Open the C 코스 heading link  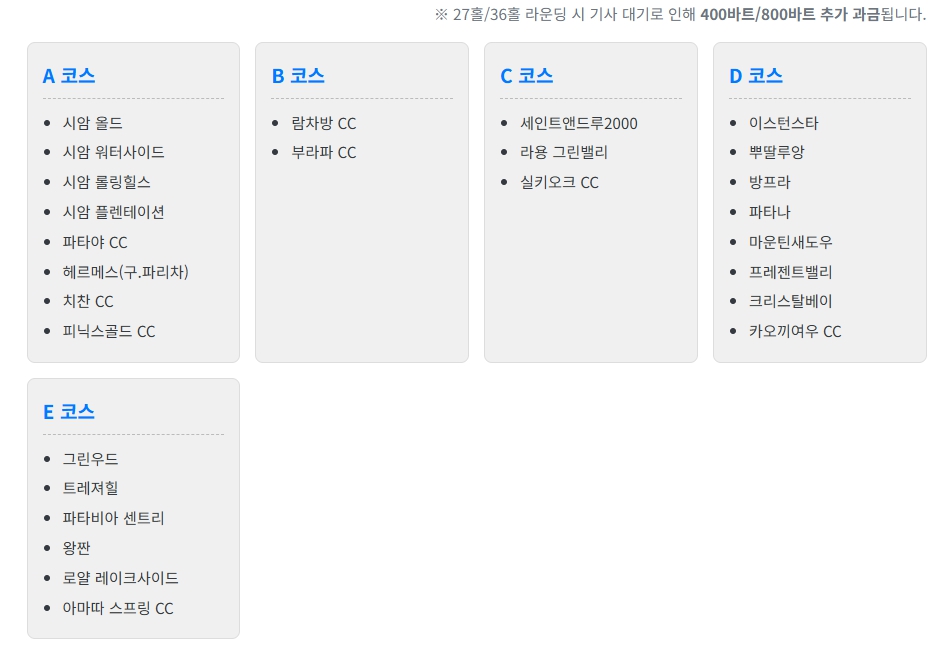(526, 76)
